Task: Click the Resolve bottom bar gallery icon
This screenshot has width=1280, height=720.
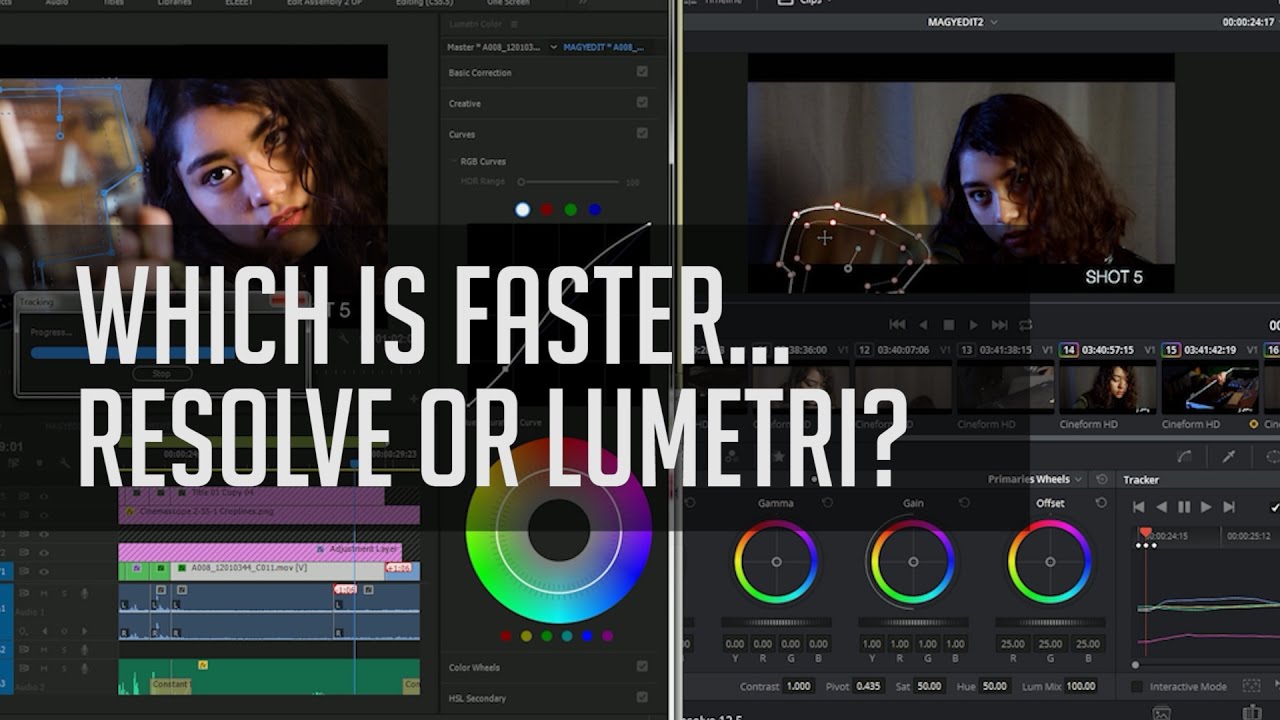Action: click(x=1161, y=713)
